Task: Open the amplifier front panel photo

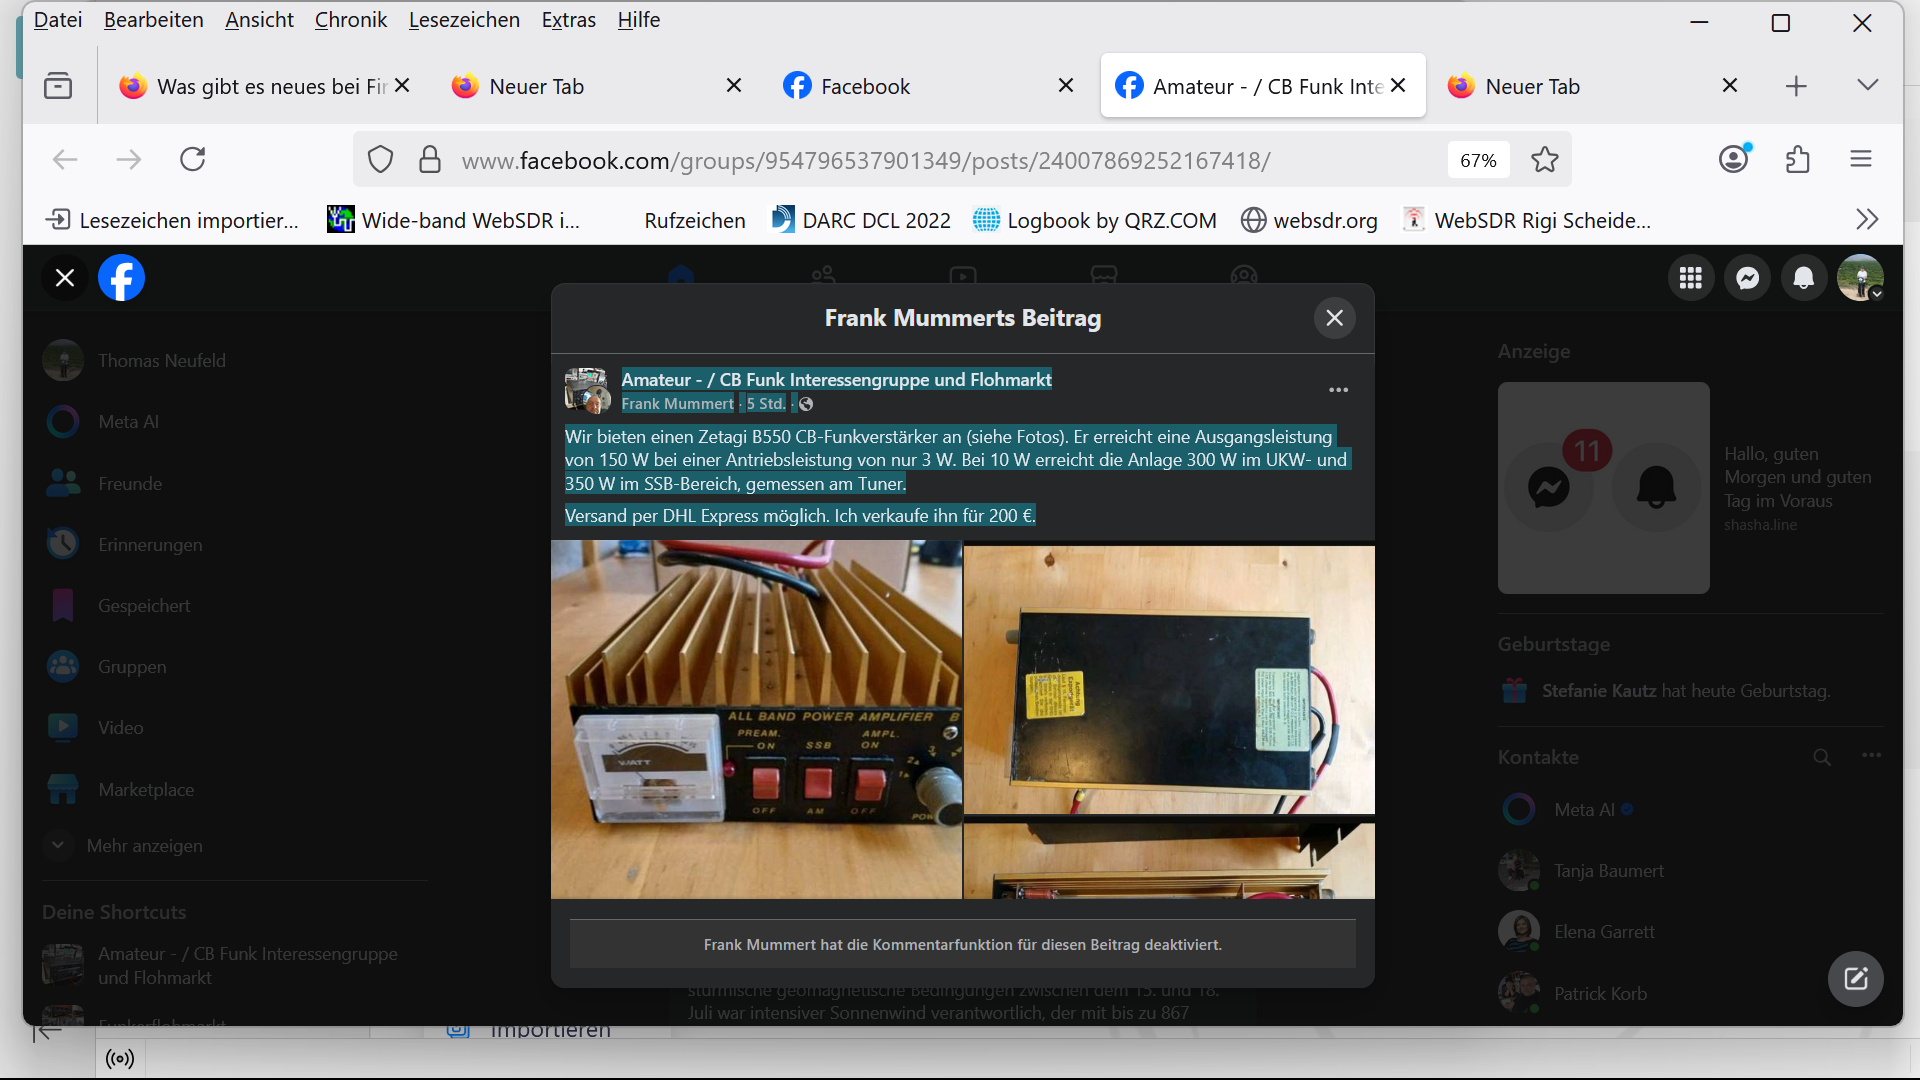Action: (x=756, y=720)
